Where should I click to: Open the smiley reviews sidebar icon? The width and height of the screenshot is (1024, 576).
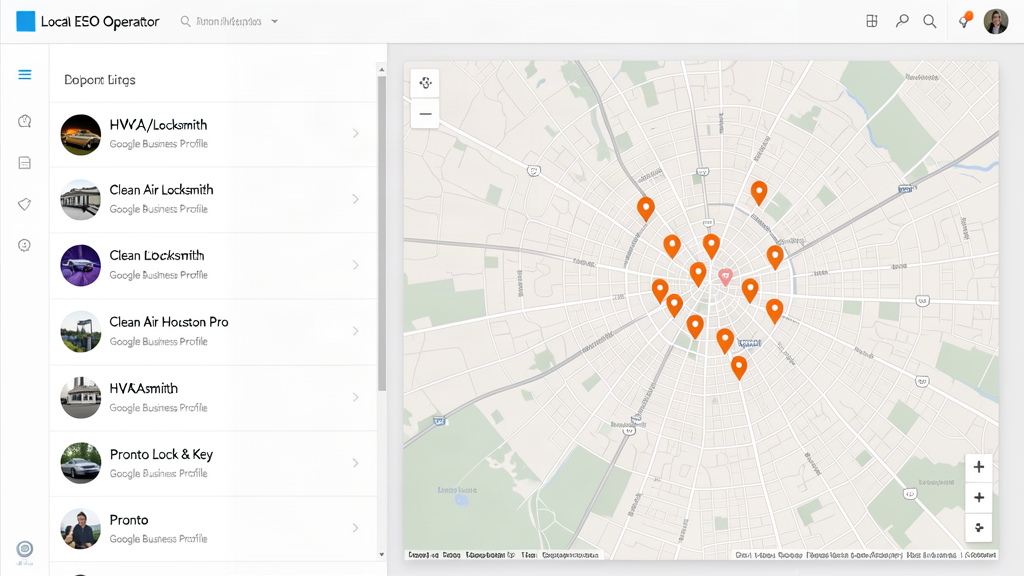[25, 246]
